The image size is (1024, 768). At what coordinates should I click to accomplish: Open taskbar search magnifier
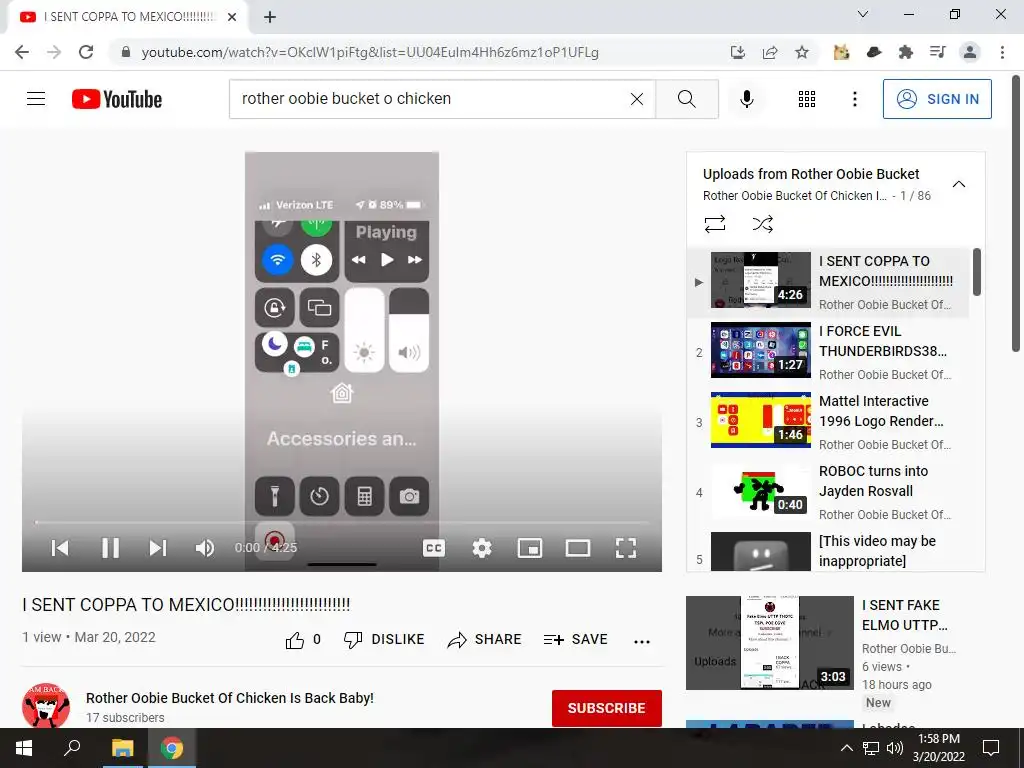pyautogui.click(x=72, y=748)
